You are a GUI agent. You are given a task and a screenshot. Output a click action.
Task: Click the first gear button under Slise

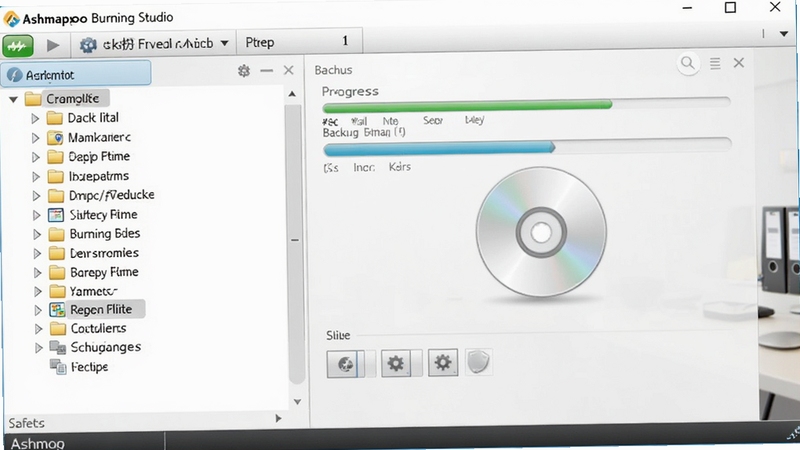point(396,363)
